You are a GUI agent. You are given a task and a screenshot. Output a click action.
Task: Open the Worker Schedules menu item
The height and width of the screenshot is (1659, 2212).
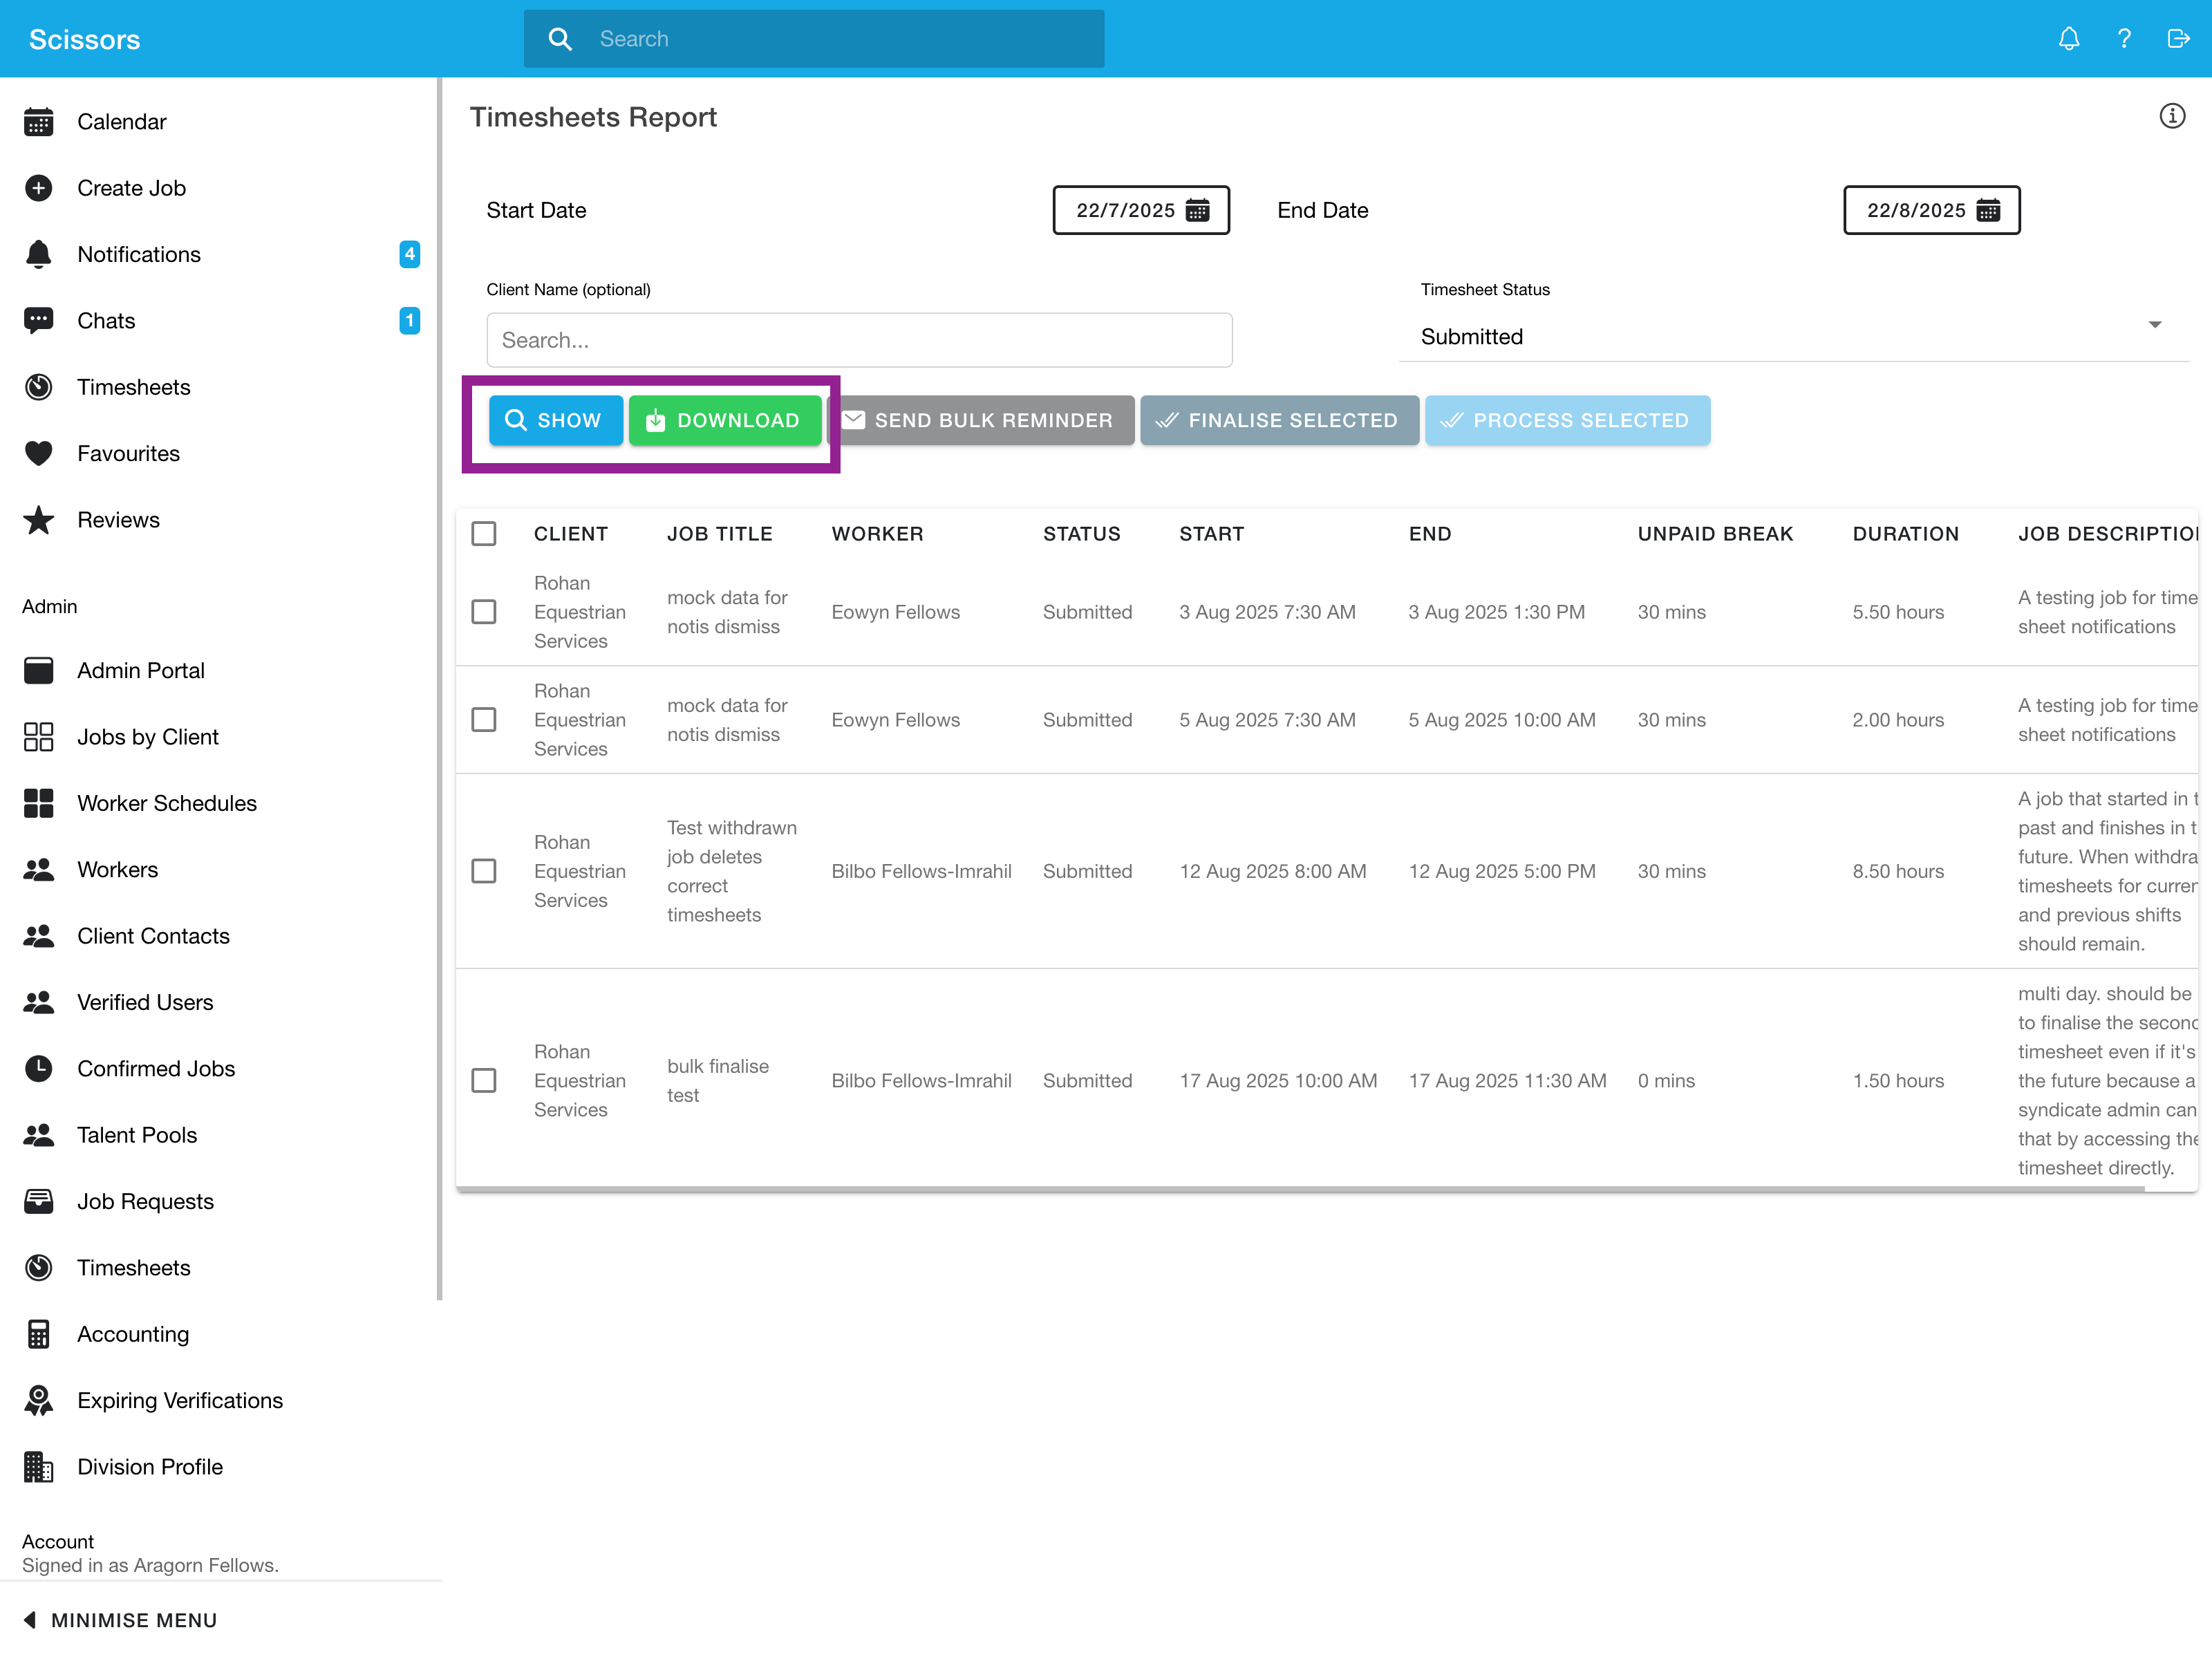click(x=166, y=803)
